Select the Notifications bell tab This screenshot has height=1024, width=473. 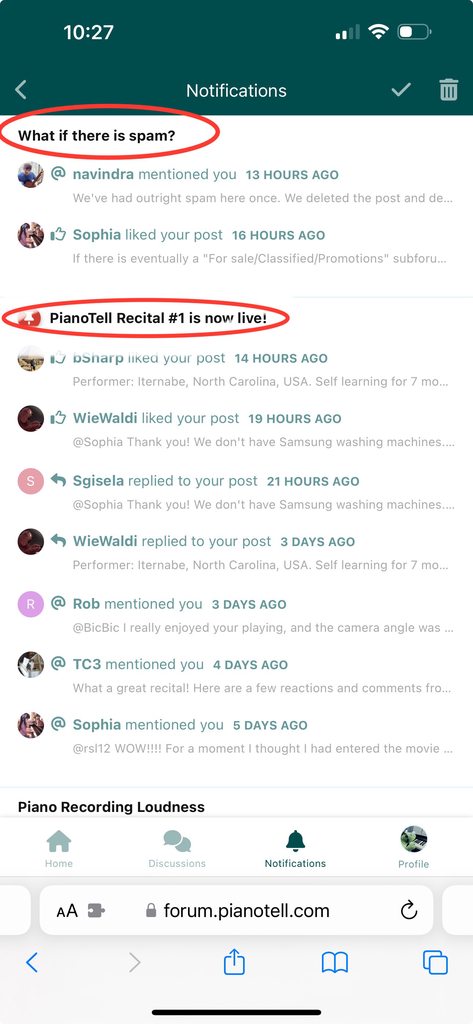295,848
